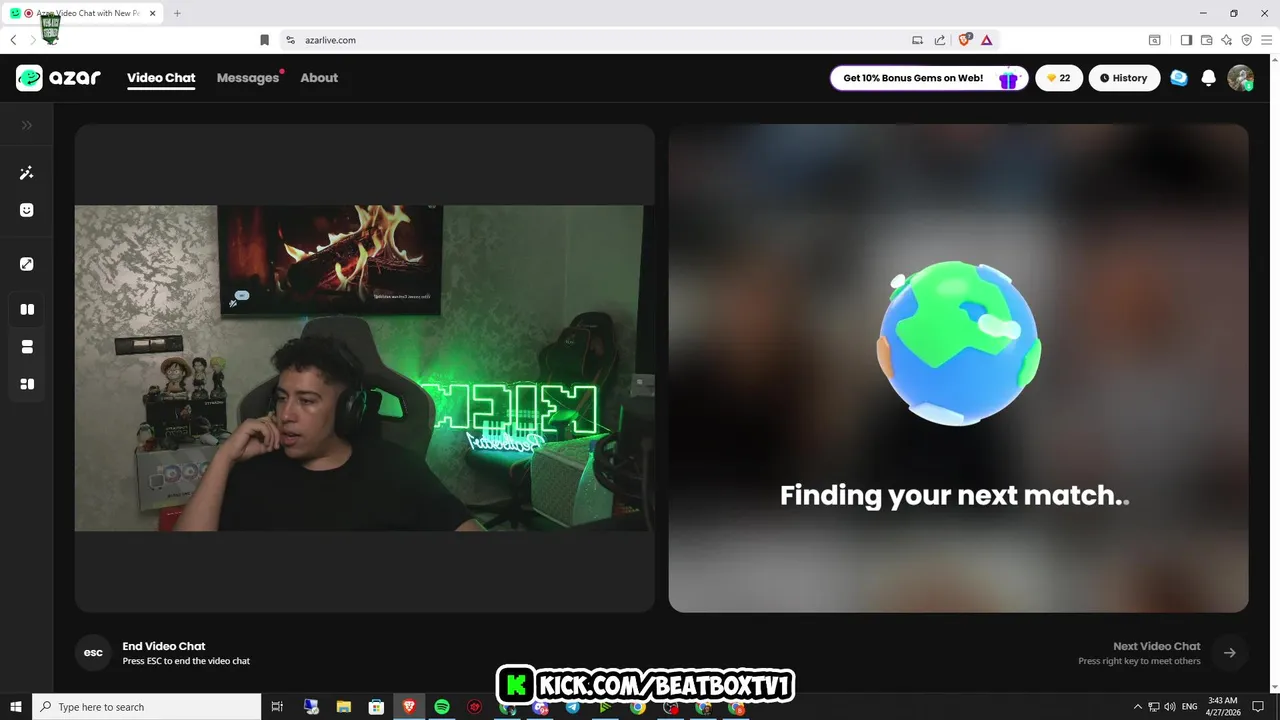Click the ESC End Video Chat button

click(x=93, y=653)
